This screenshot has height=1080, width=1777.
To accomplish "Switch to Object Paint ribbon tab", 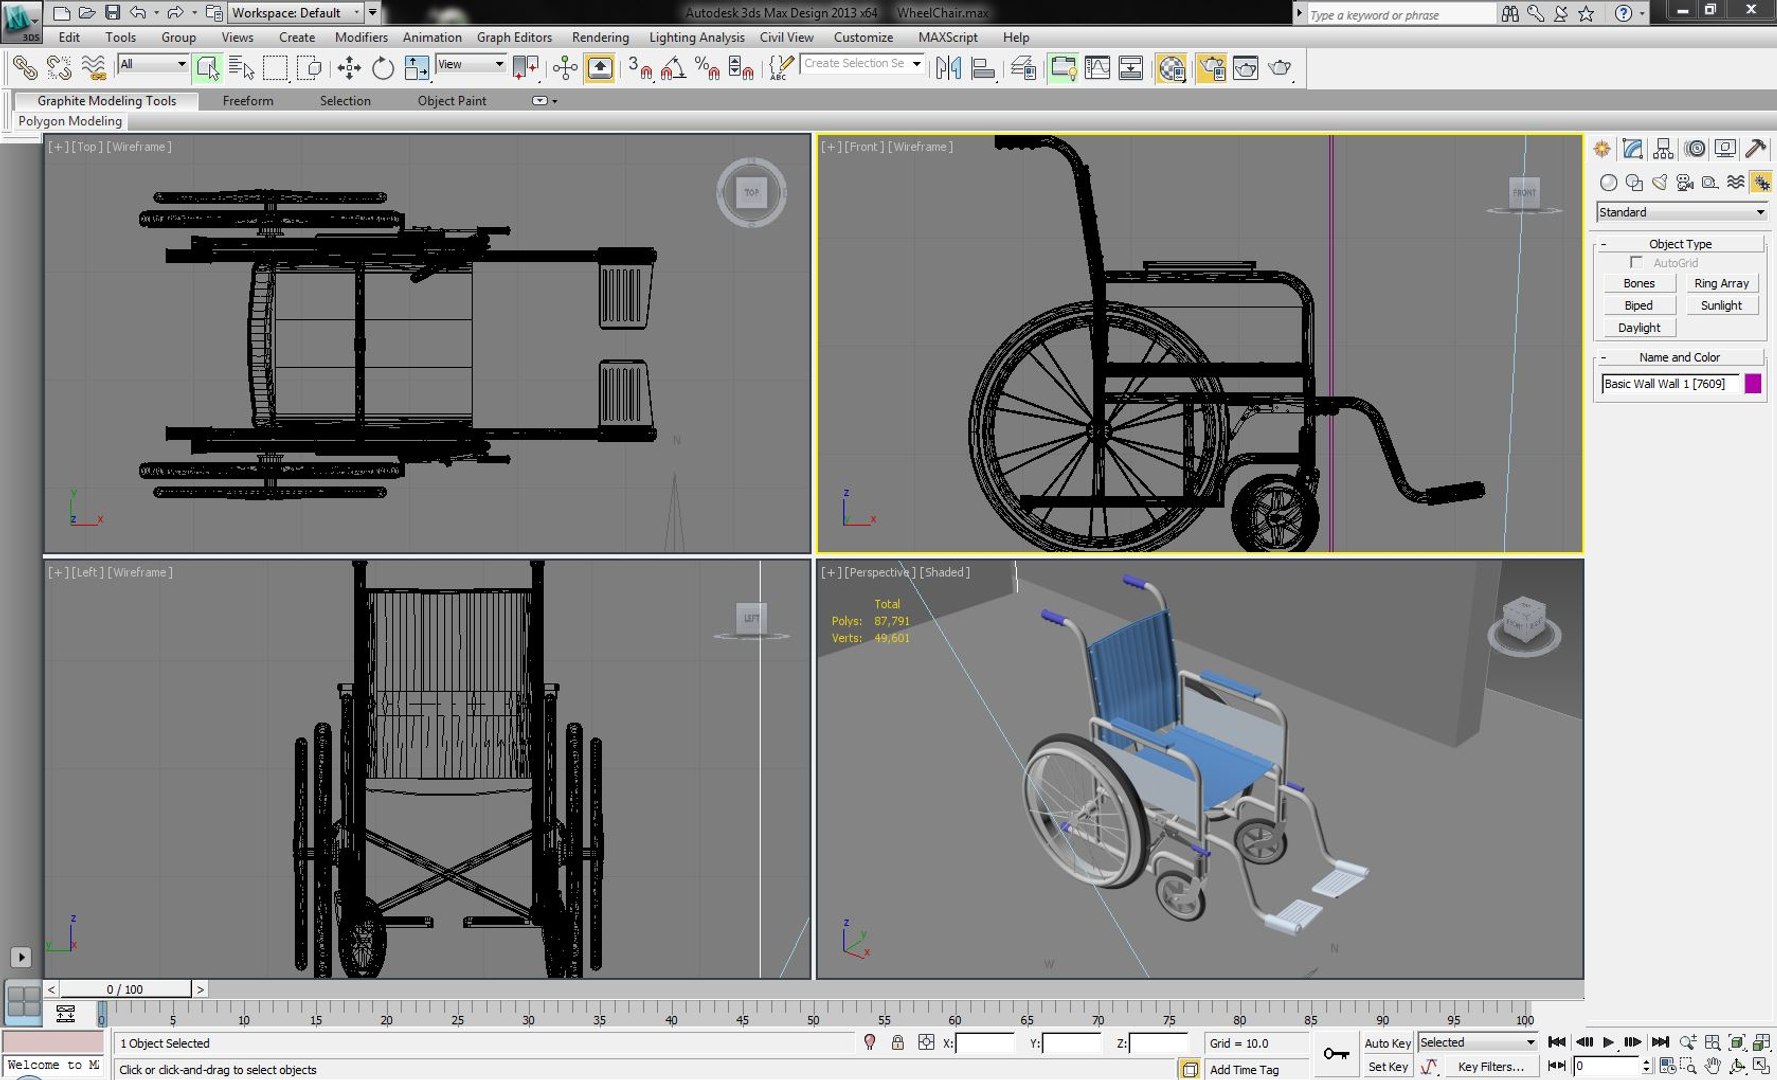I will tap(452, 101).
